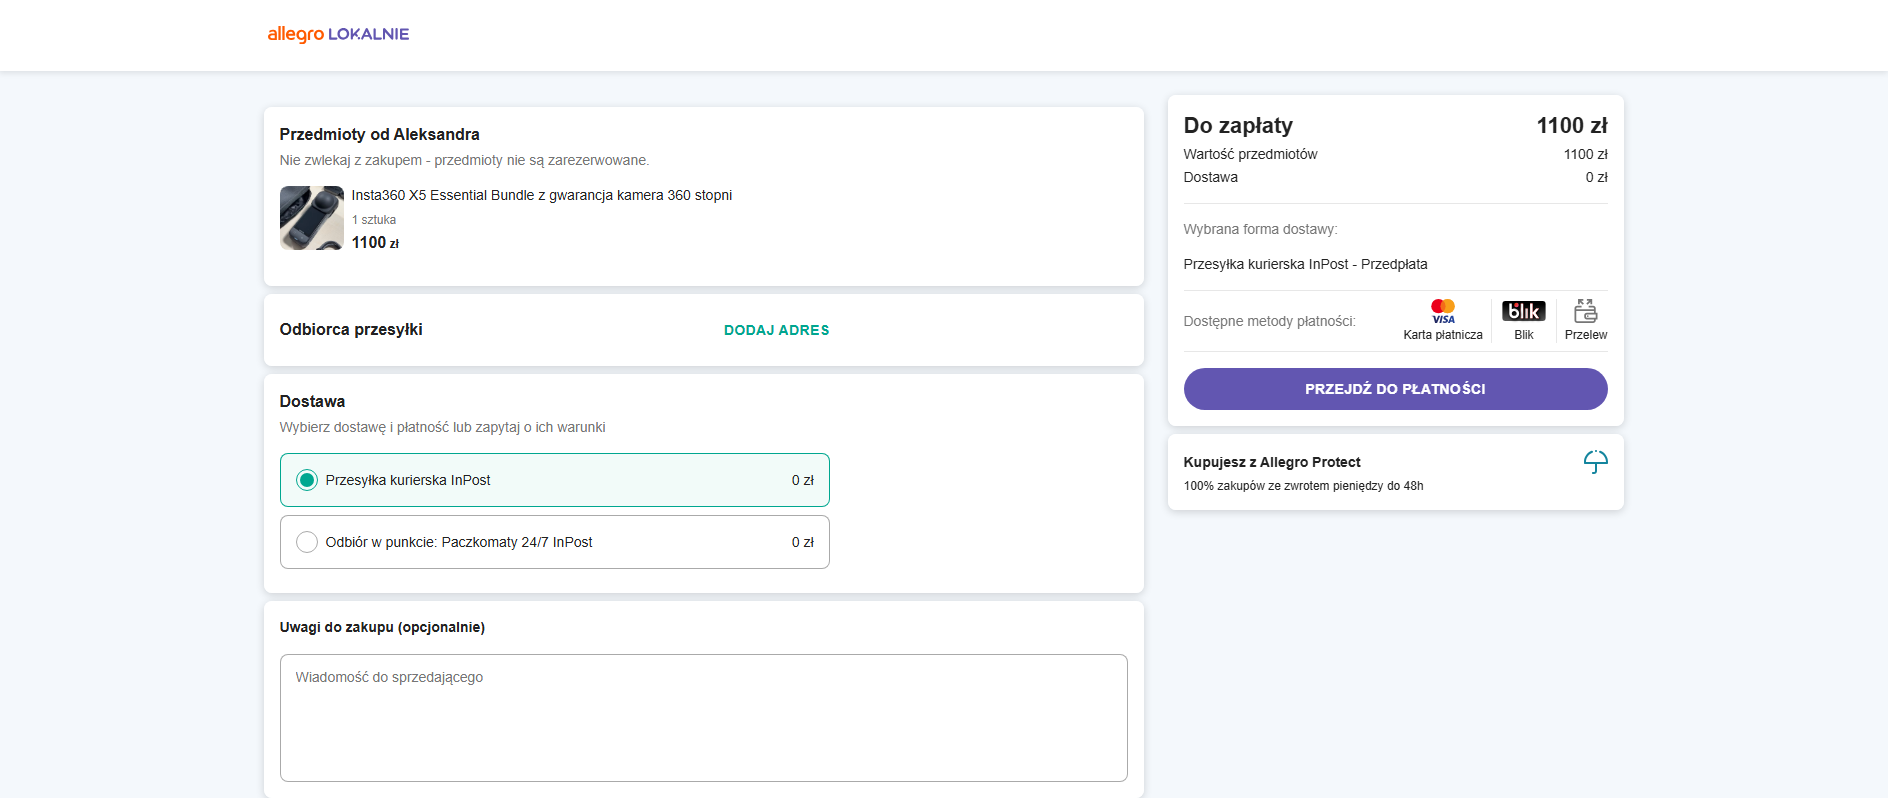1888x798 pixels.
Task: Click the Nie zwlekaj z zakupem notice
Action: pos(464,160)
